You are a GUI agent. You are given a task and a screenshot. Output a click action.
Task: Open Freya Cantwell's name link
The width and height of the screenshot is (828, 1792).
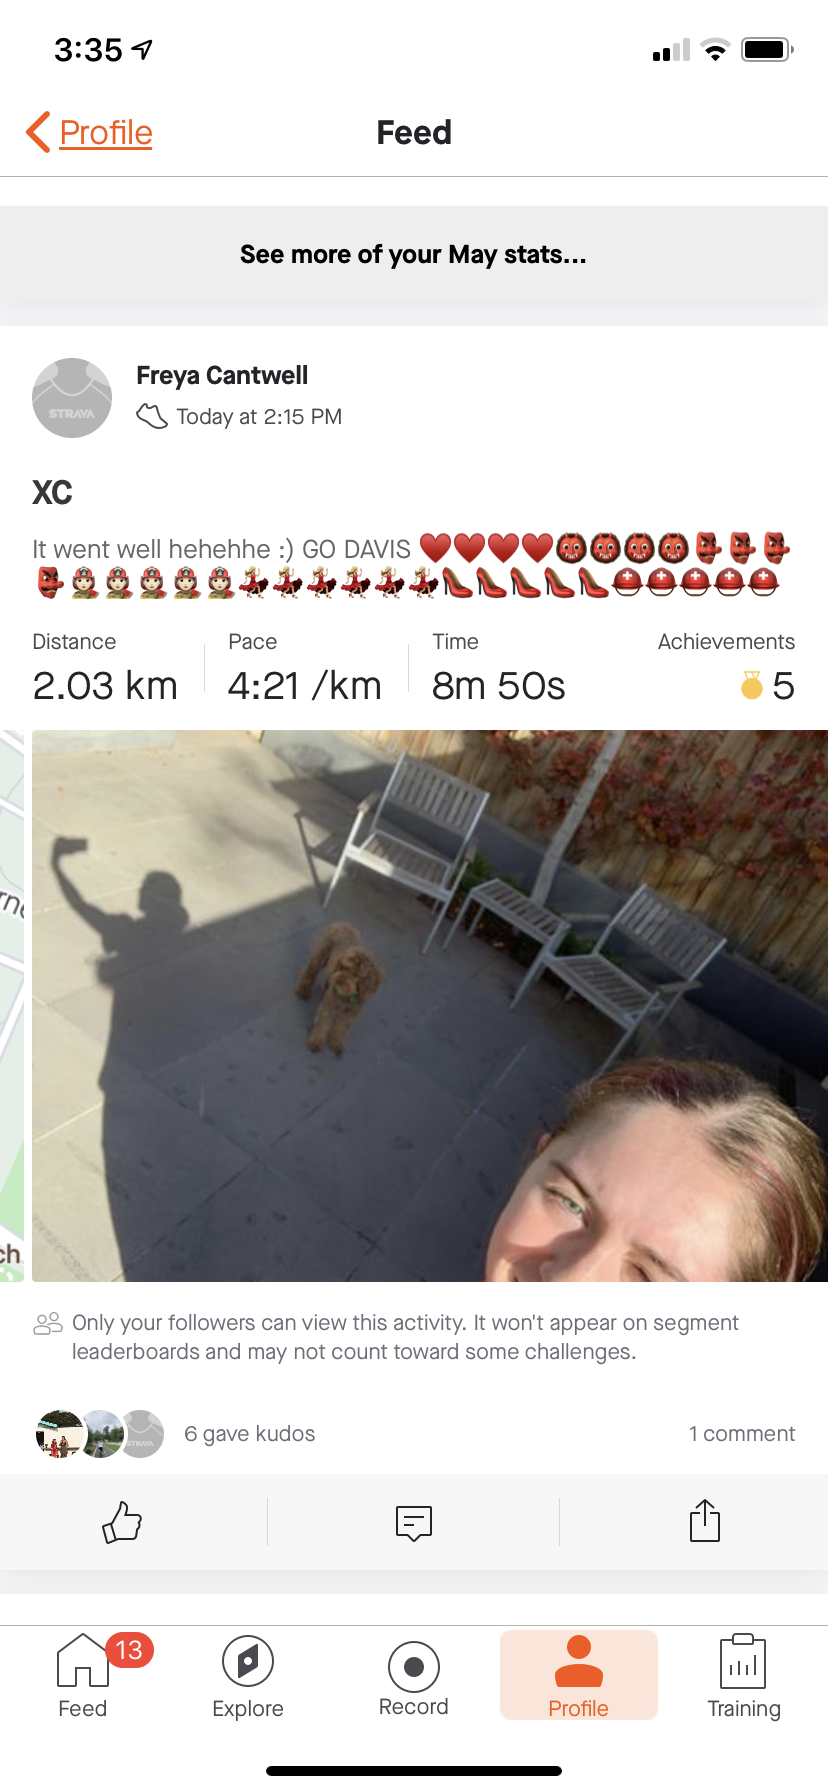[x=222, y=375]
